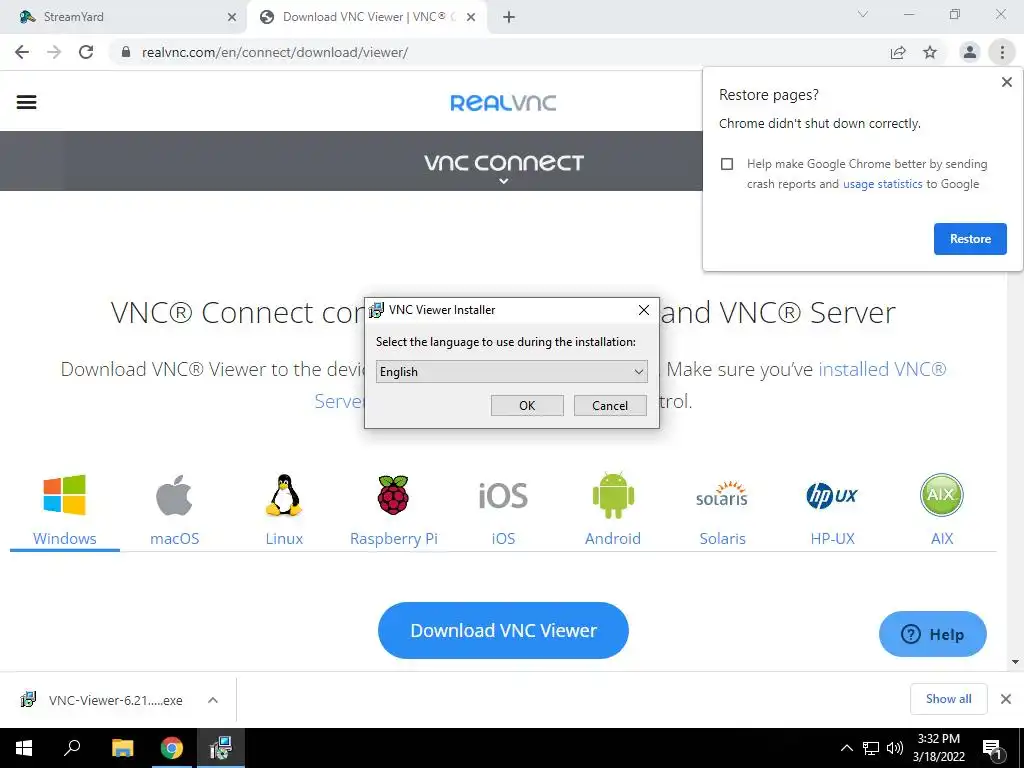Select the Linux penguin icon
This screenshot has width=1024, height=768.
[x=284, y=496]
